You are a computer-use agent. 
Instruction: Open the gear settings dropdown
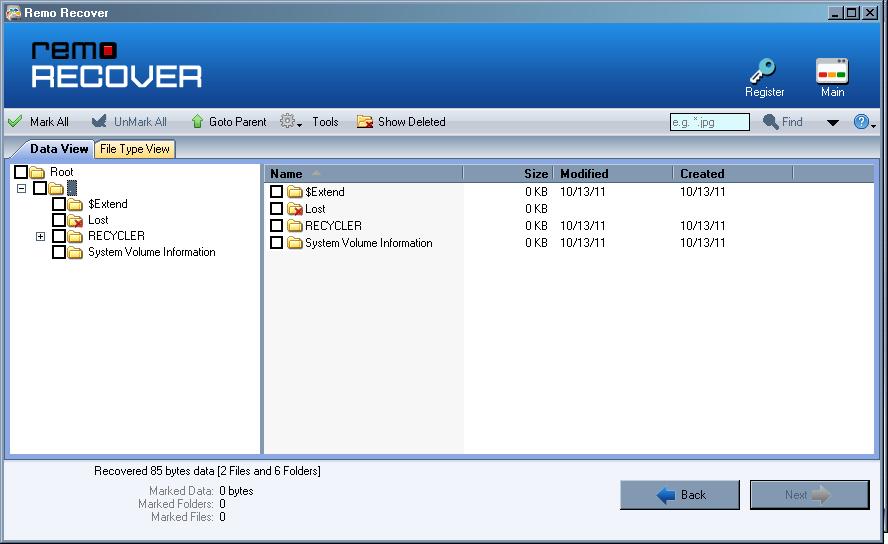click(x=291, y=121)
